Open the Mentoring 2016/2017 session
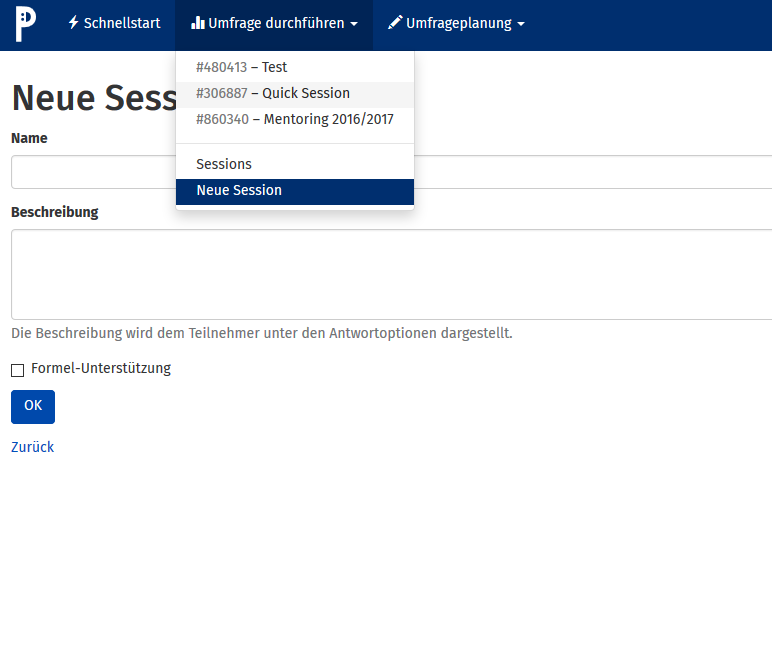This screenshot has width=772, height=654. click(294, 119)
